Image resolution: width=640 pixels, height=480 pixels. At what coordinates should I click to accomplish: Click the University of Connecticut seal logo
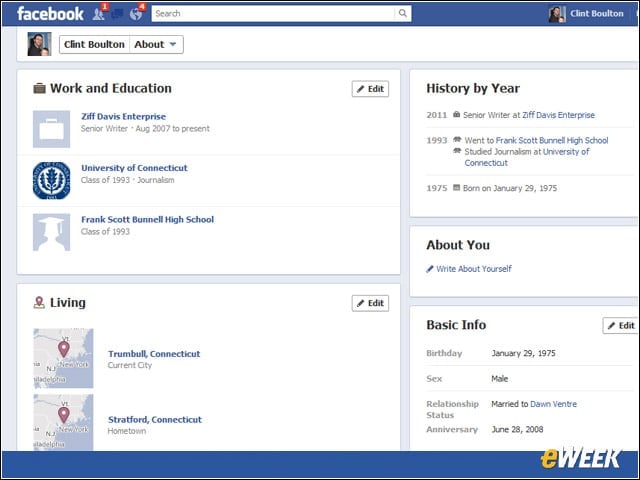(x=51, y=180)
